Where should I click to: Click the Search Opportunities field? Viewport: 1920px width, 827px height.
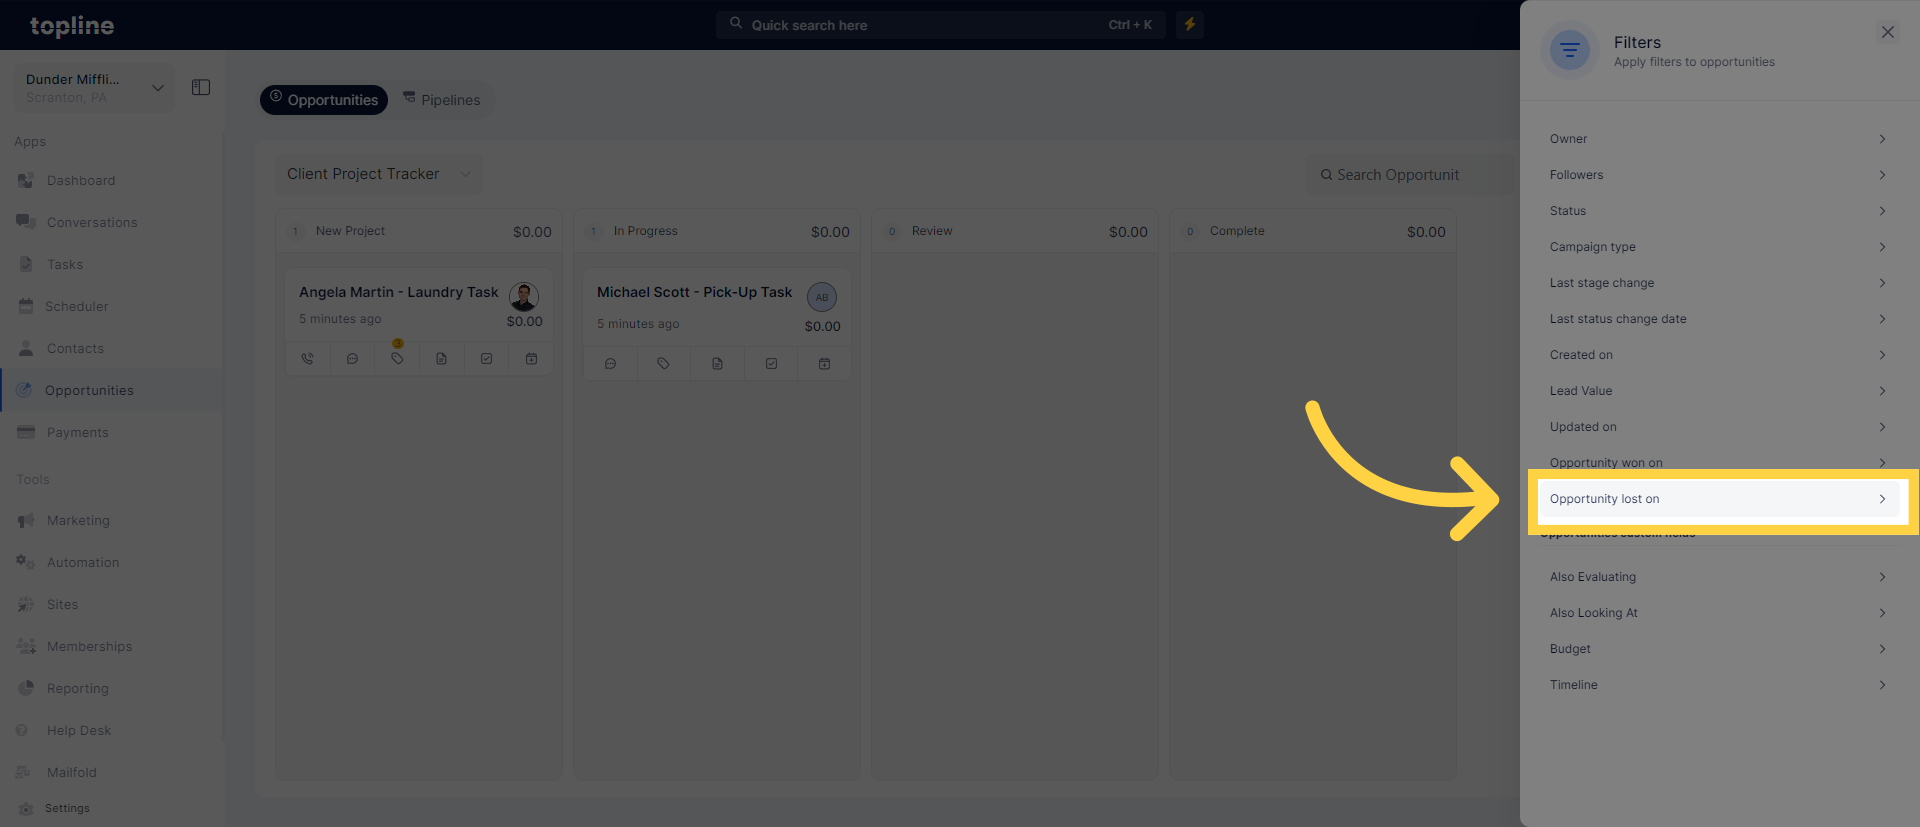(1412, 175)
